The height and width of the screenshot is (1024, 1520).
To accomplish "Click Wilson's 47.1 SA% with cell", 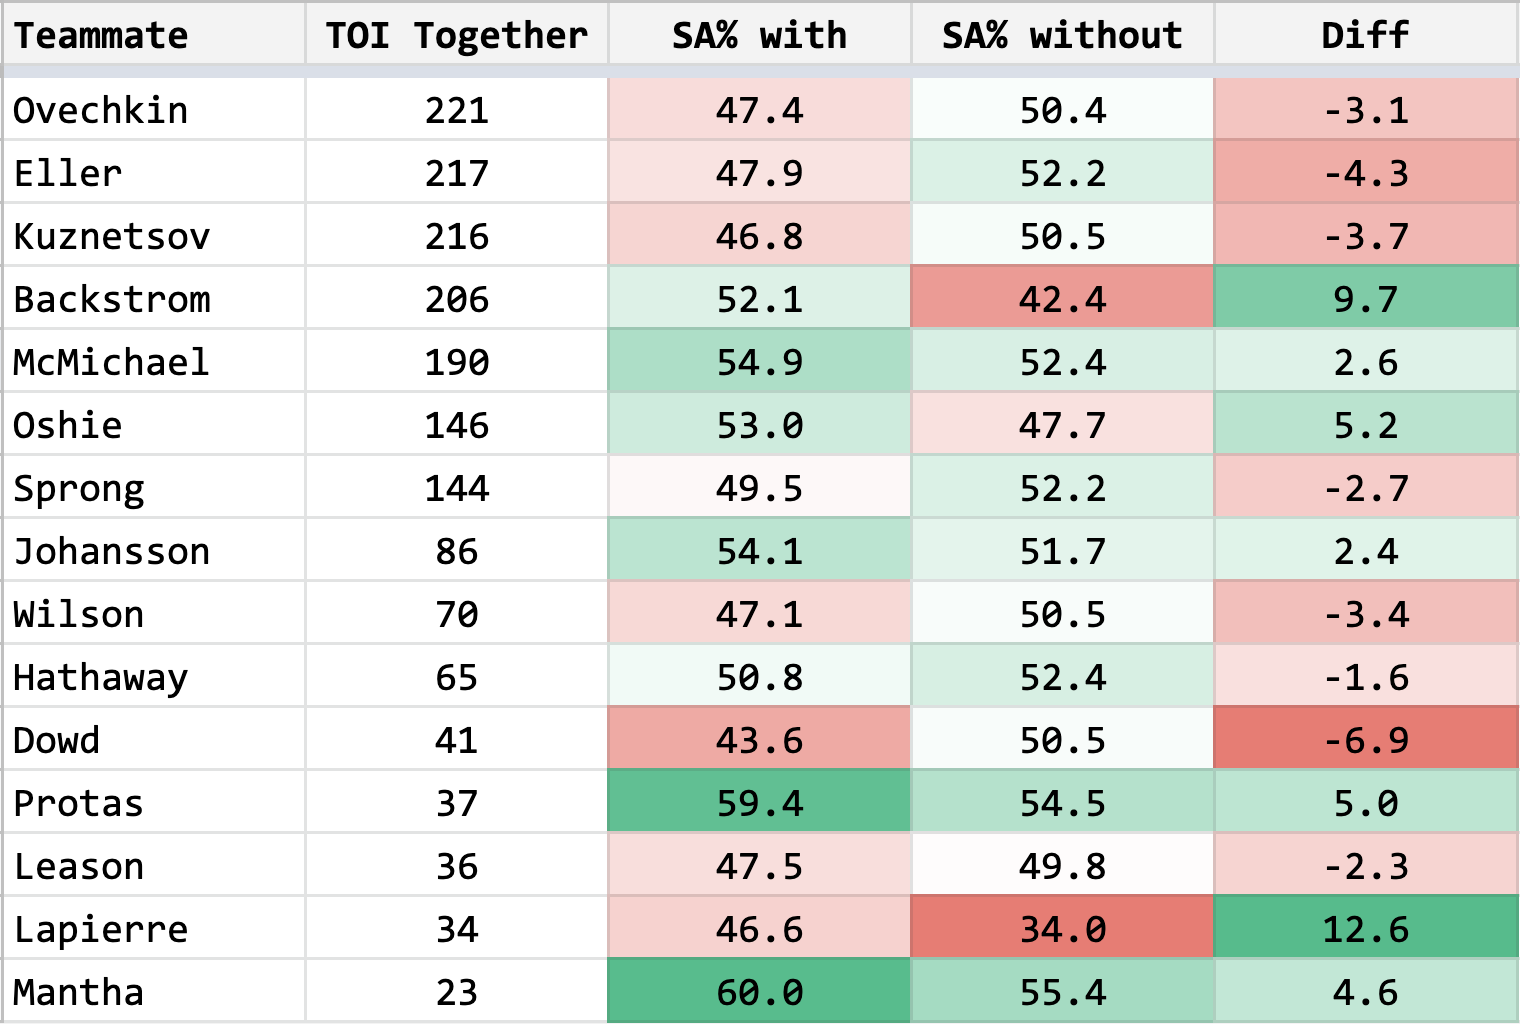I will coord(759,614).
